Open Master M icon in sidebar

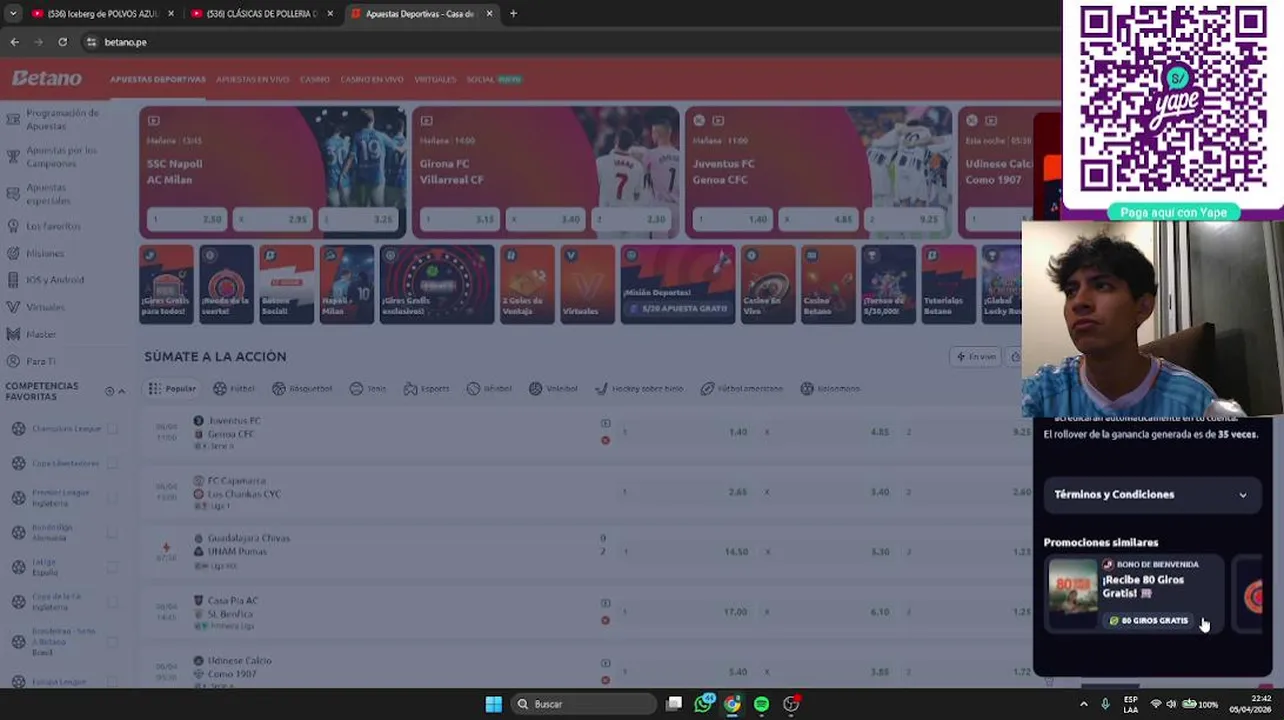pos(13,334)
